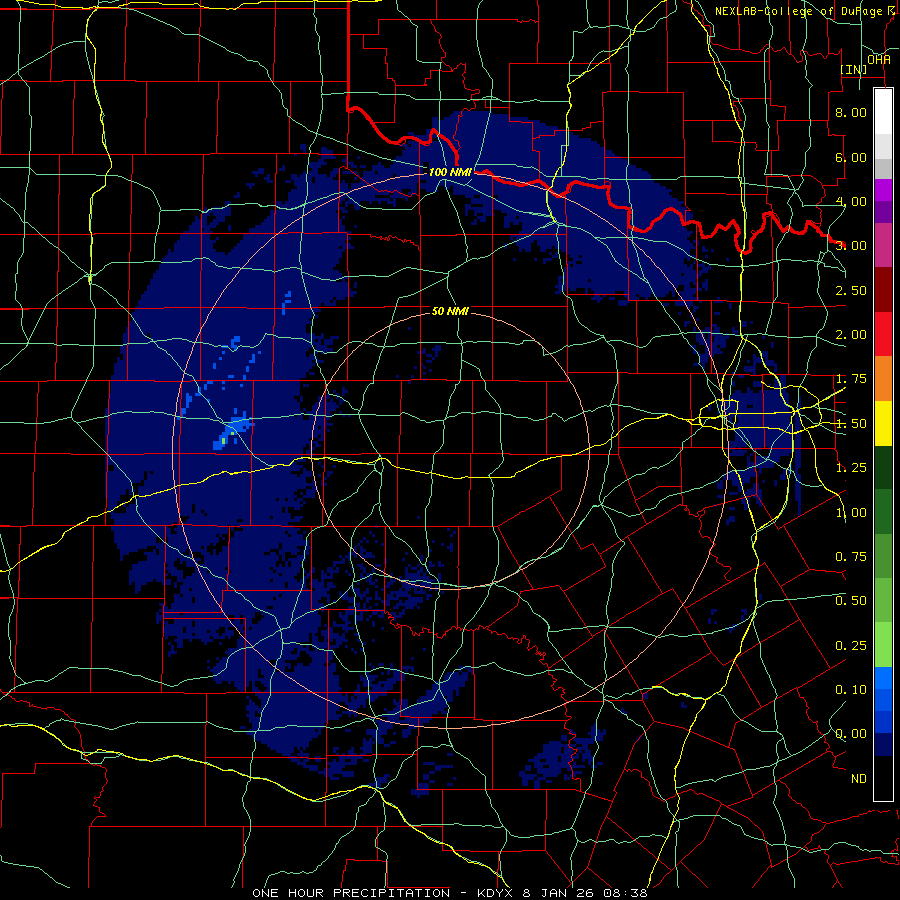Click the 3.00 legend value

coord(851,246)
